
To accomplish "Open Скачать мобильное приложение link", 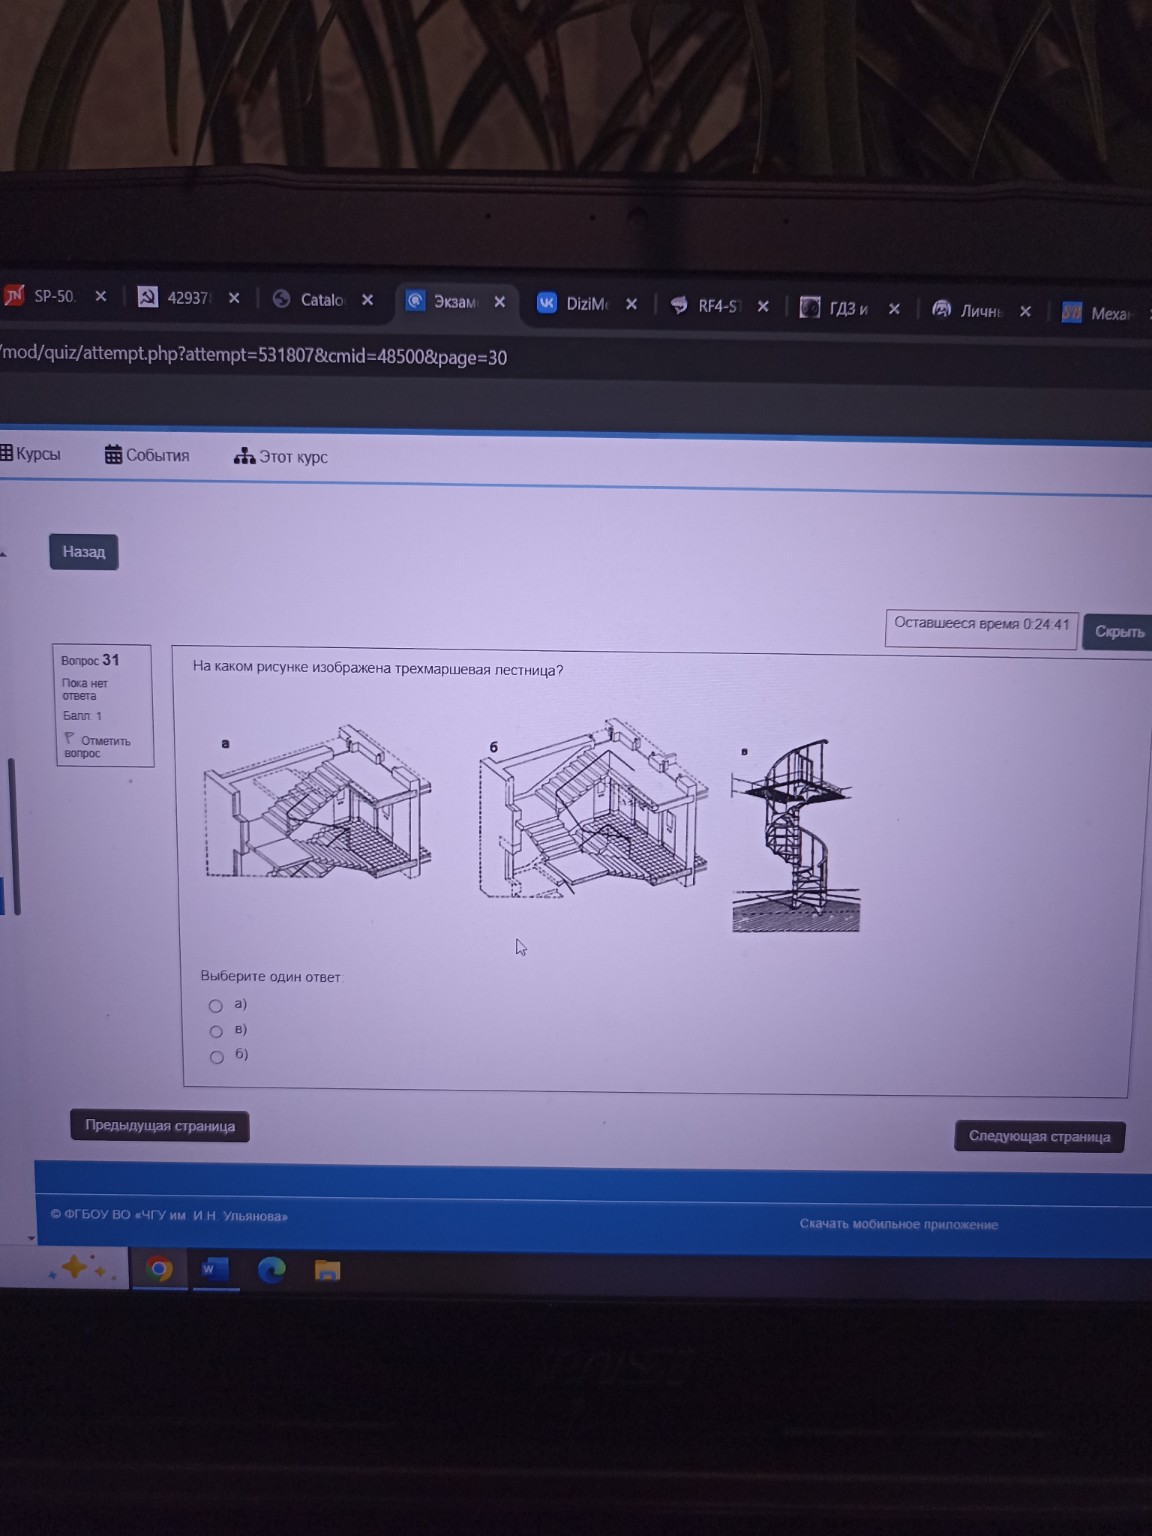I will (x=898, y=1224).
